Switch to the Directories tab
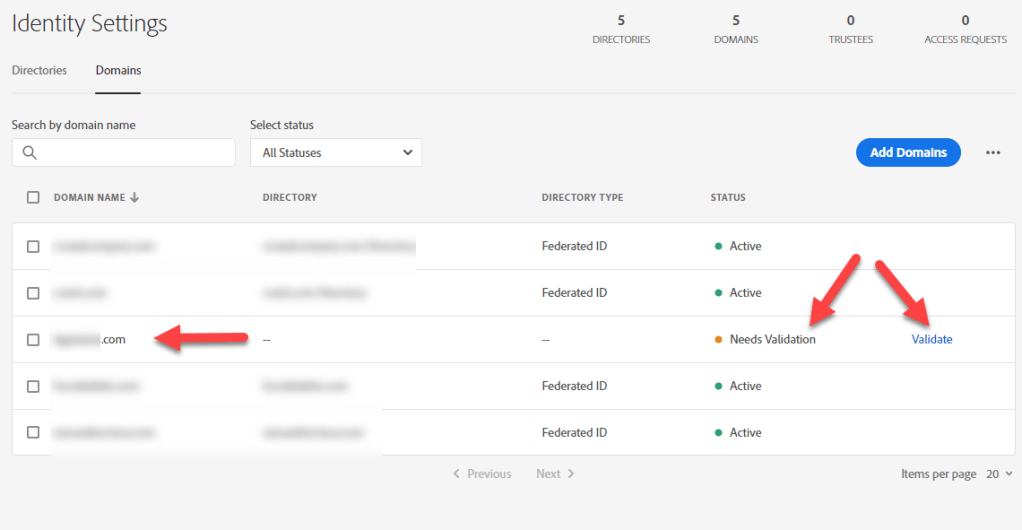The width and height of the screenshot is (1022, 530). [x=39, y=71]
